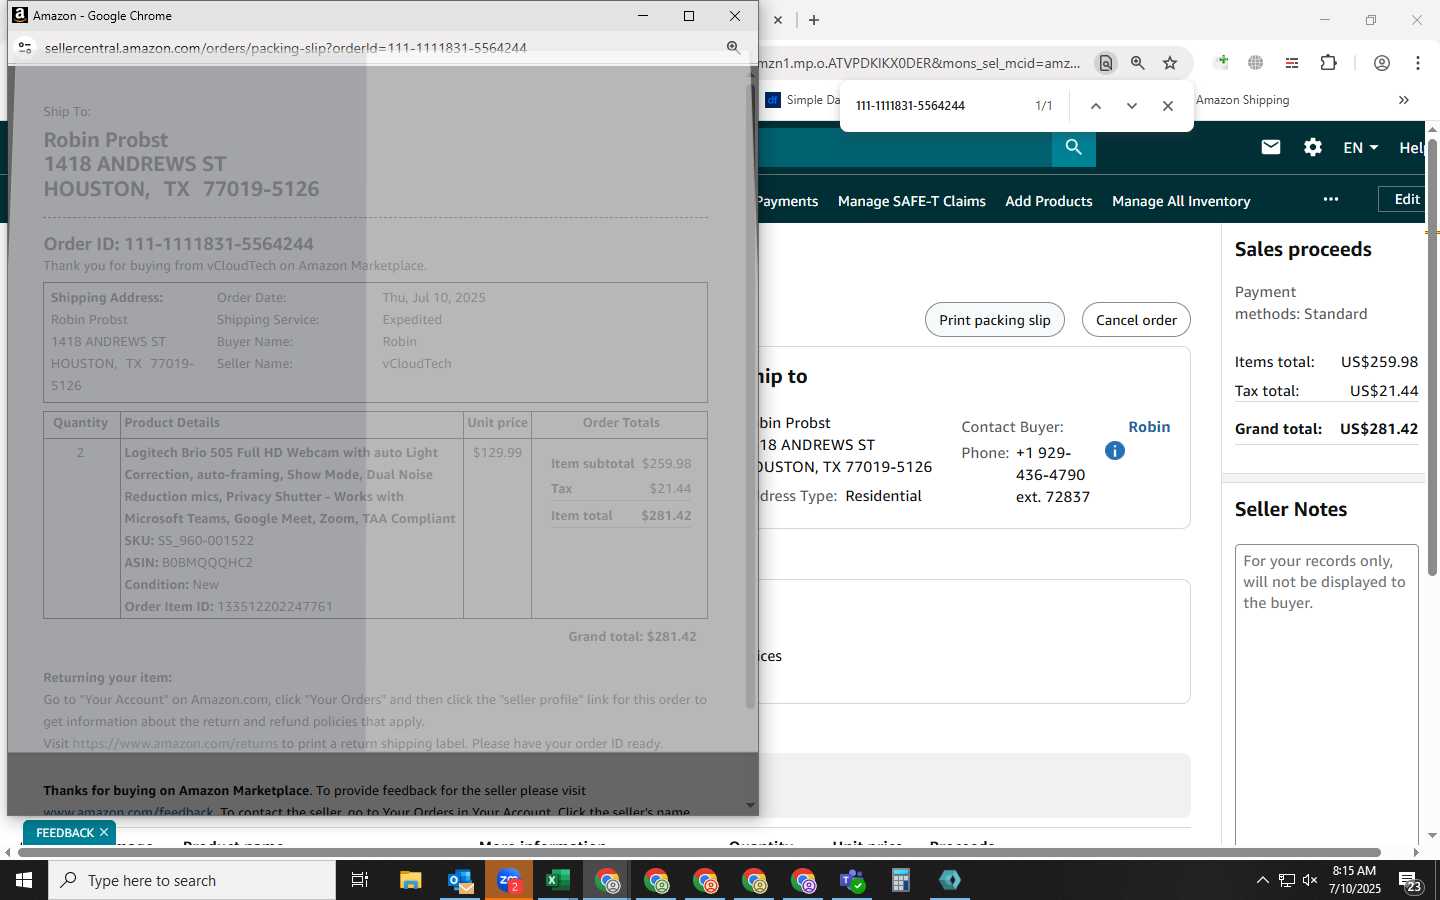Click the zoom magnifier in packing slip address bar
Image resolution: width=1440 pixels, height=900 pixels.
pyautogui.click(x=733, y=47)
